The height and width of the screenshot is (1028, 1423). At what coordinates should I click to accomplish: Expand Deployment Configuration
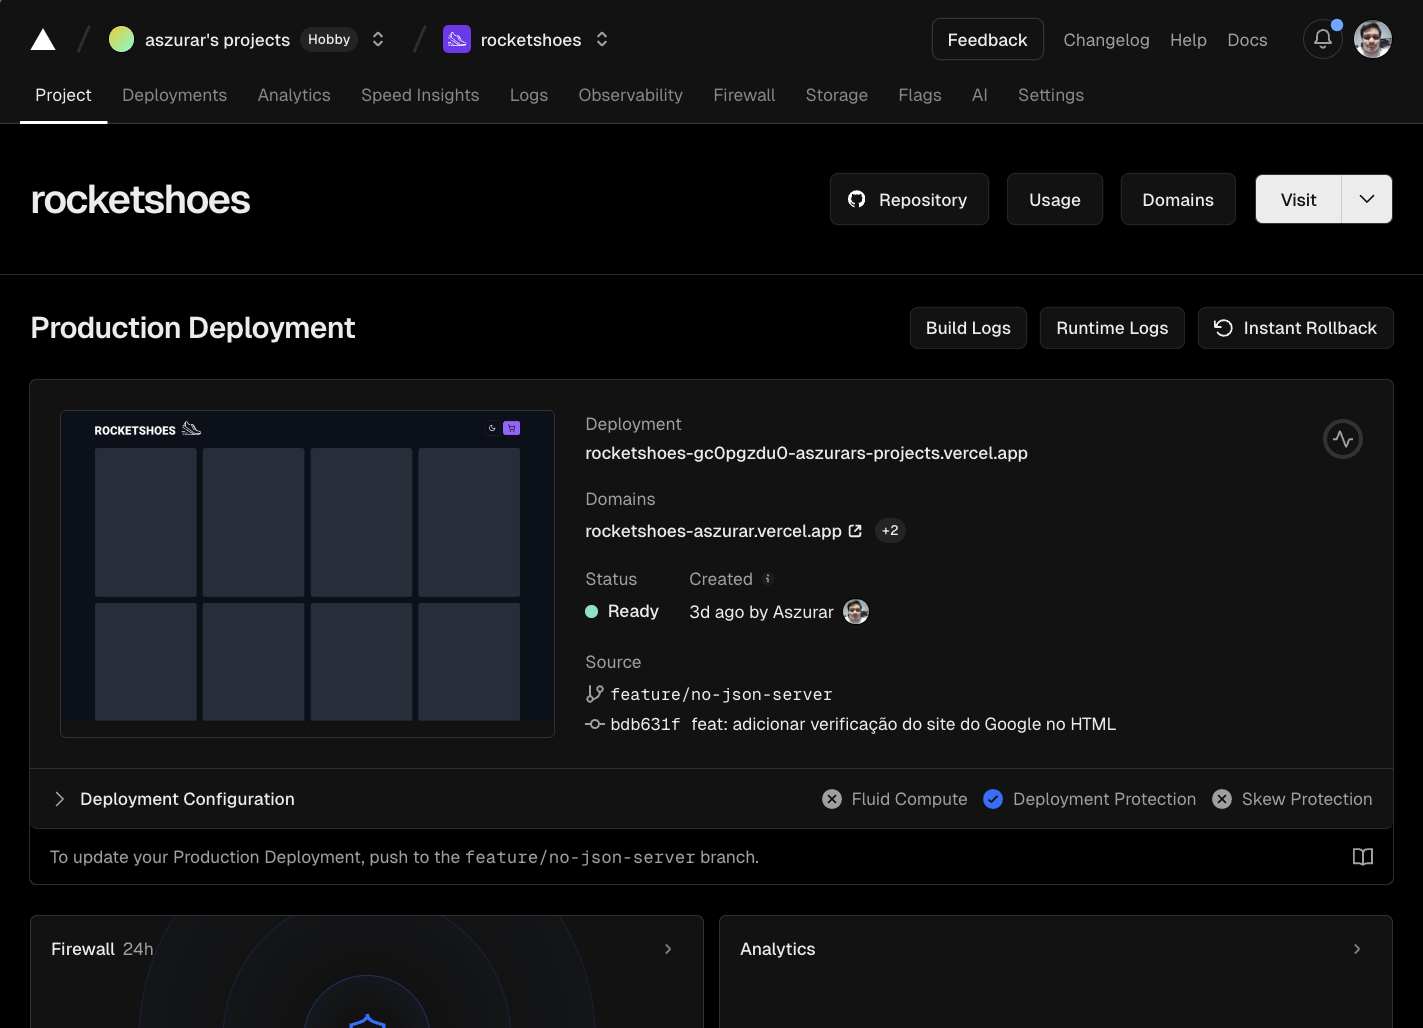click(173, 799)
